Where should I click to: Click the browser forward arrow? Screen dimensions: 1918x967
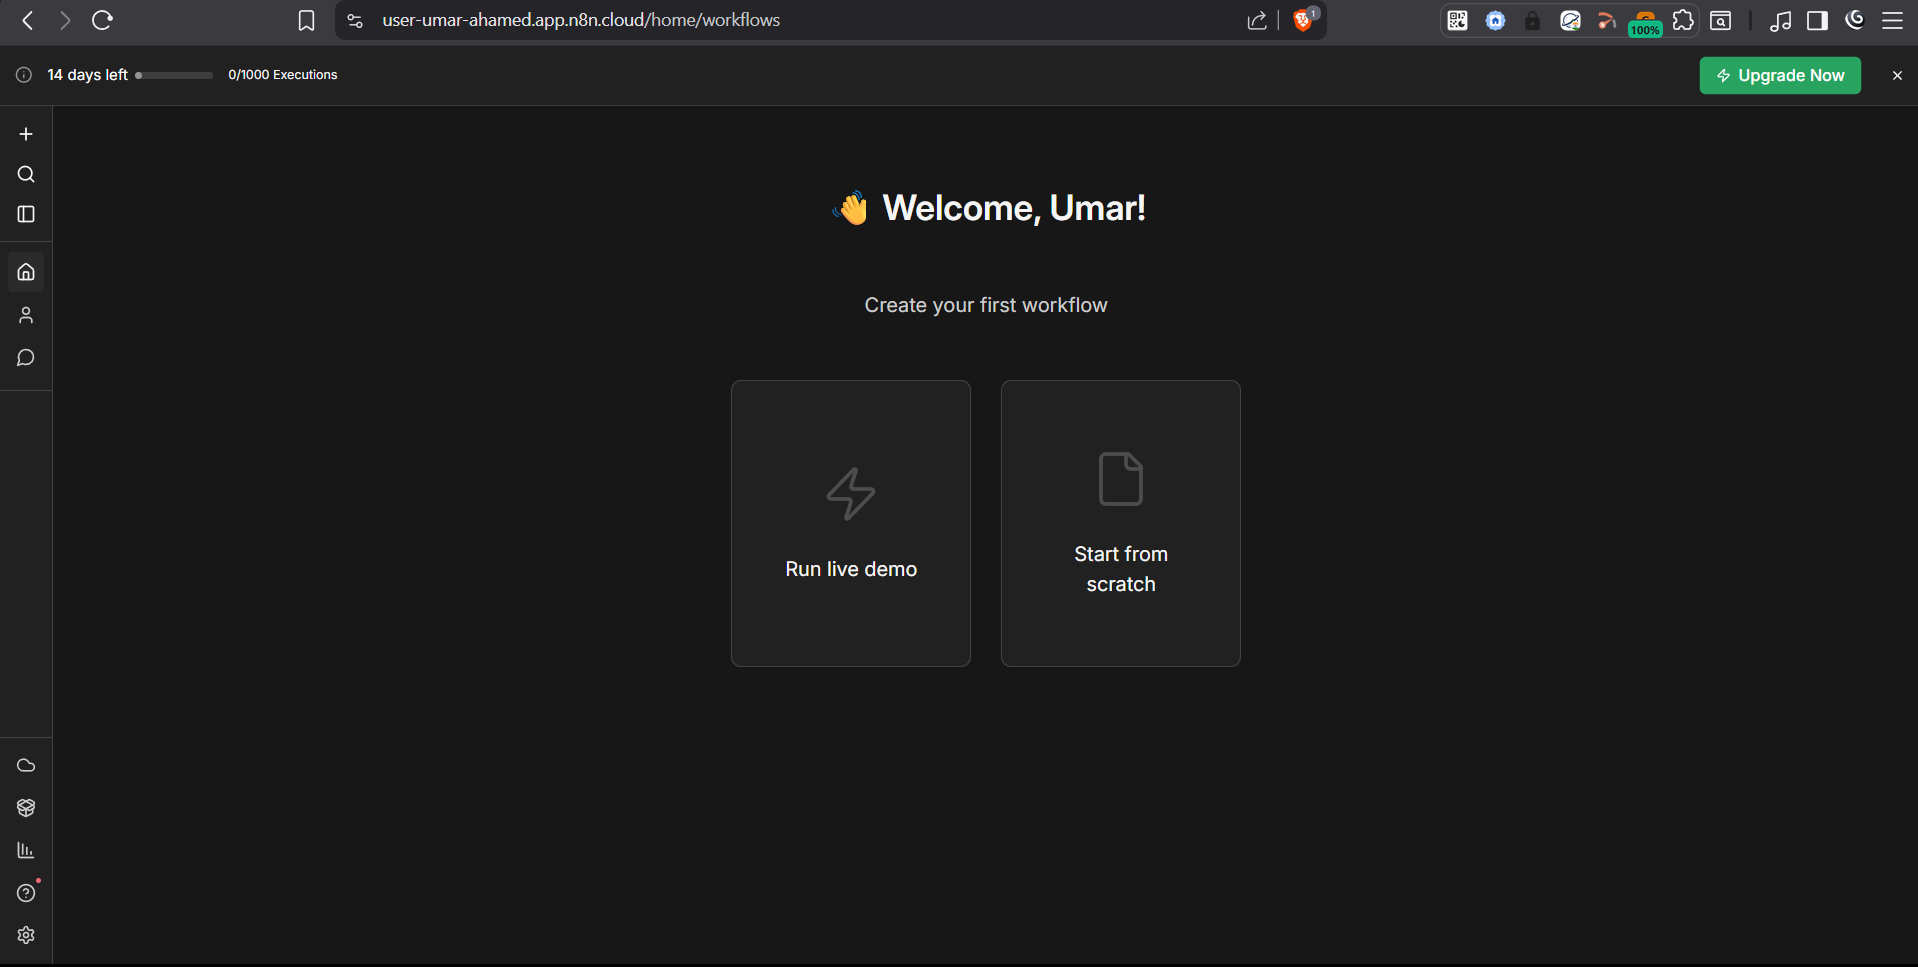pyautogui.click(x=65, y=20)
